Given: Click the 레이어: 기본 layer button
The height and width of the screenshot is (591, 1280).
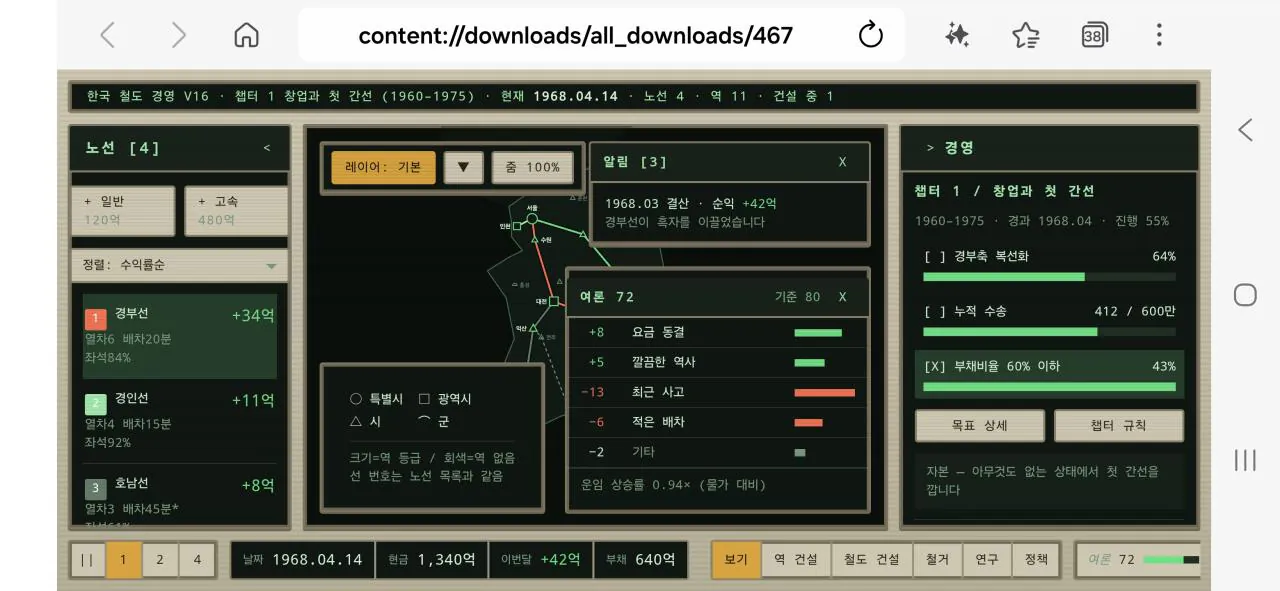Looking at the screenshot, I should click(384, 167).
